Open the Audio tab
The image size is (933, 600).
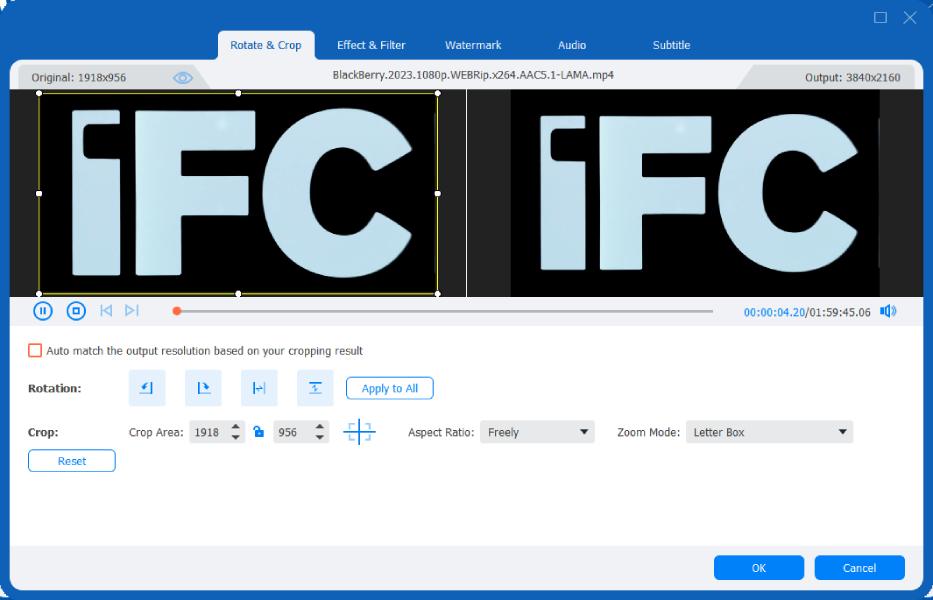click(572, 45)
